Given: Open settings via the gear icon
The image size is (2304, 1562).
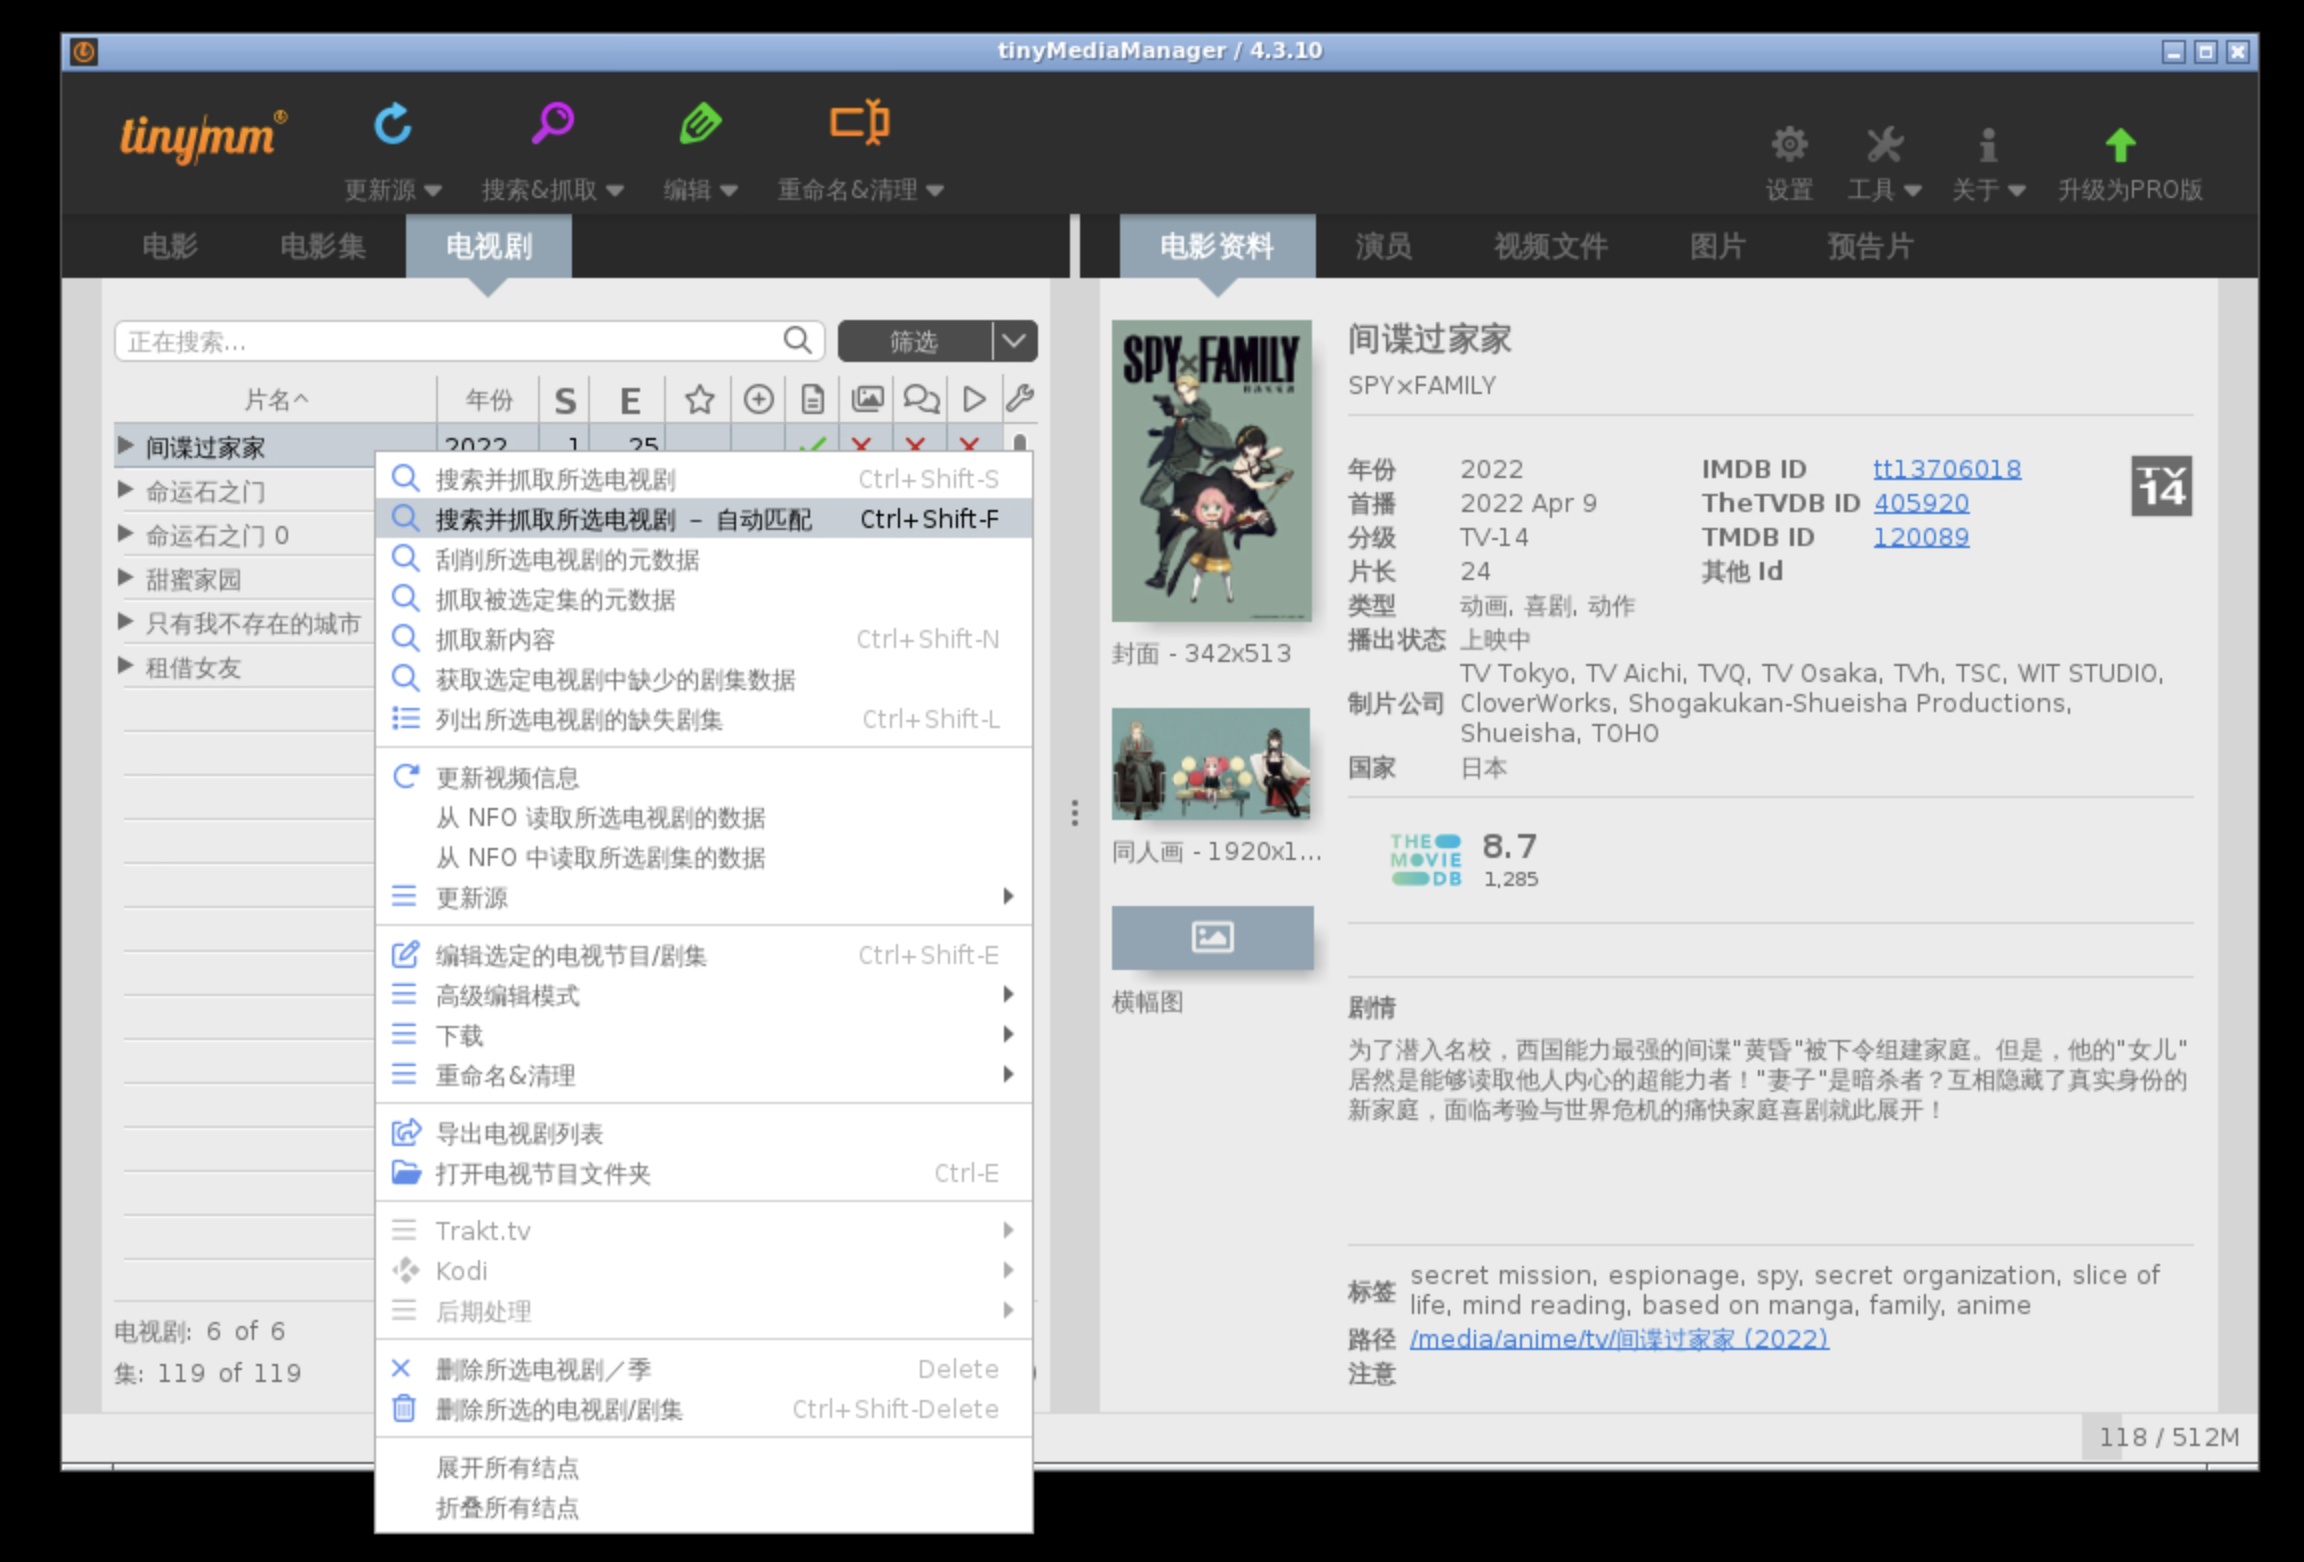Looking at the screenshot, I should [x=1789, y=145].
